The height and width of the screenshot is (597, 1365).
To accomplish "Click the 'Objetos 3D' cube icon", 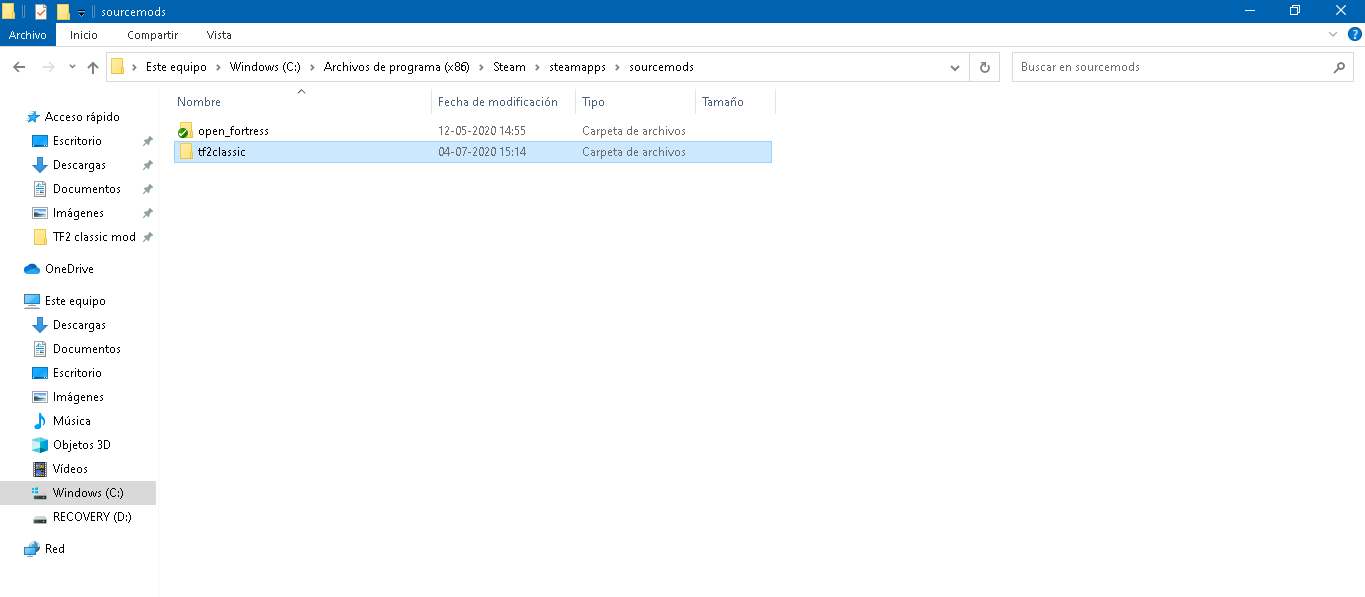I will click(x=40, y=445).
